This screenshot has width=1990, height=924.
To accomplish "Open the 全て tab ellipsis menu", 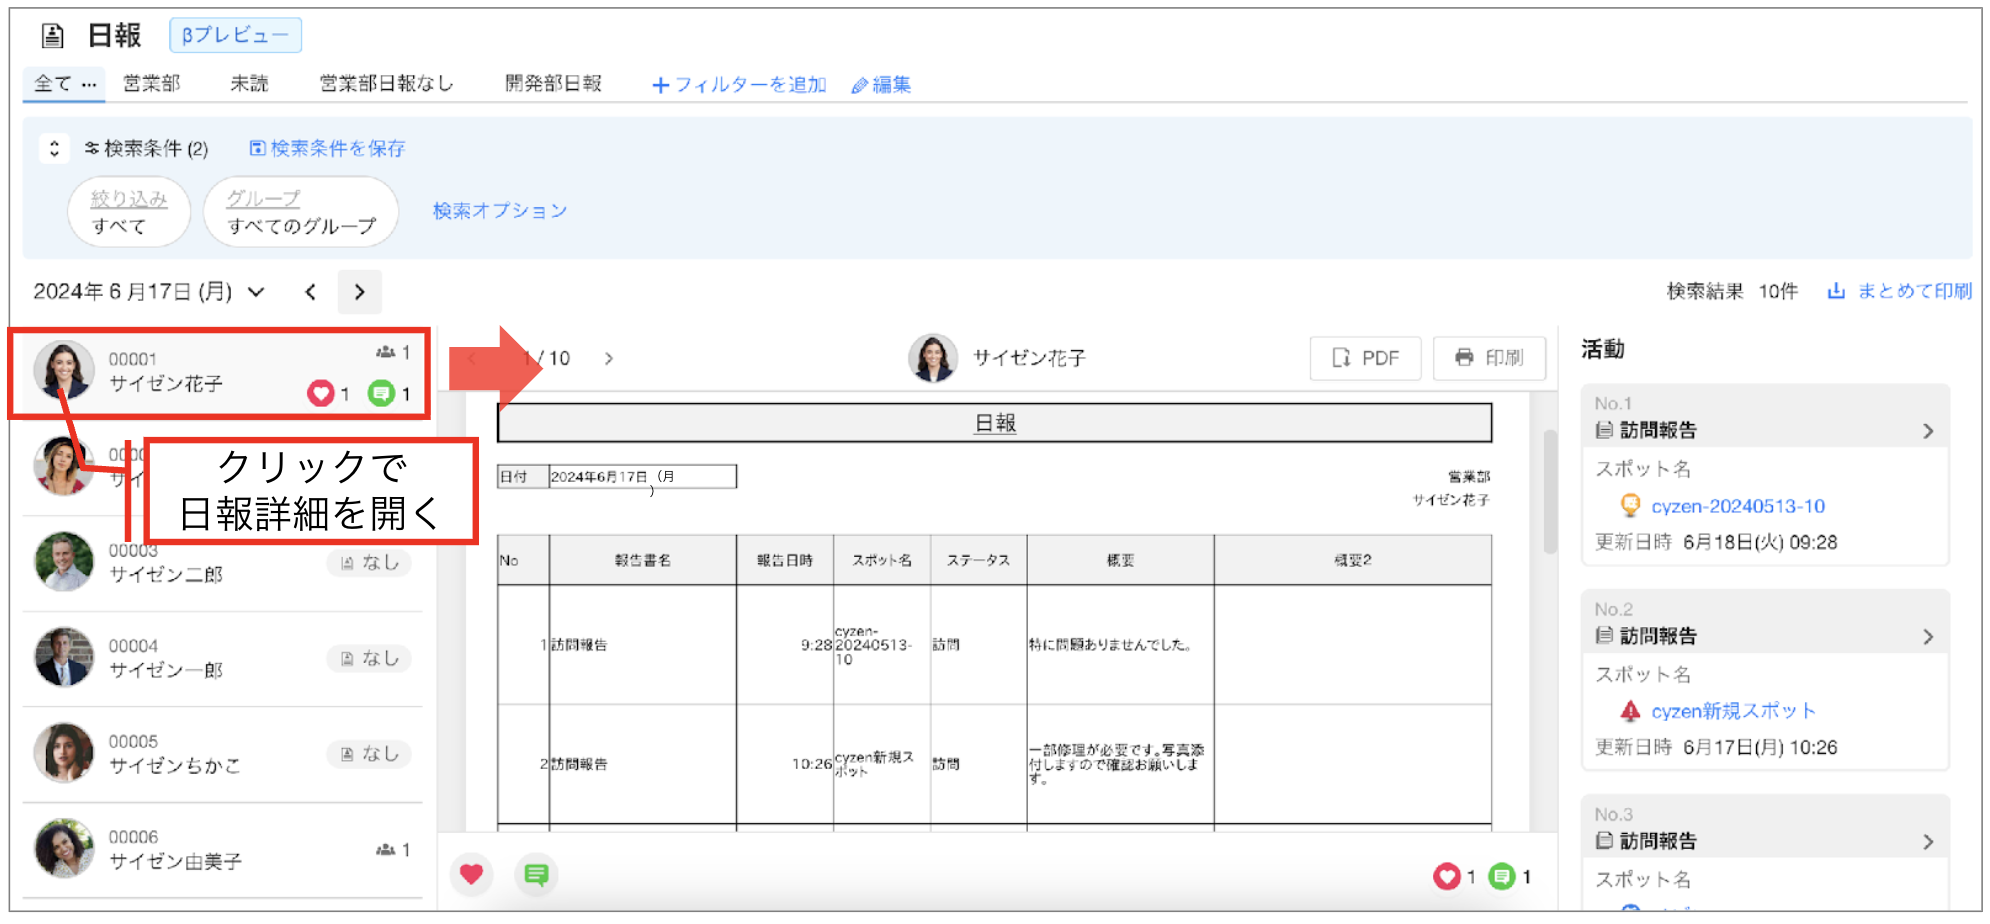I will click(89, 84).
